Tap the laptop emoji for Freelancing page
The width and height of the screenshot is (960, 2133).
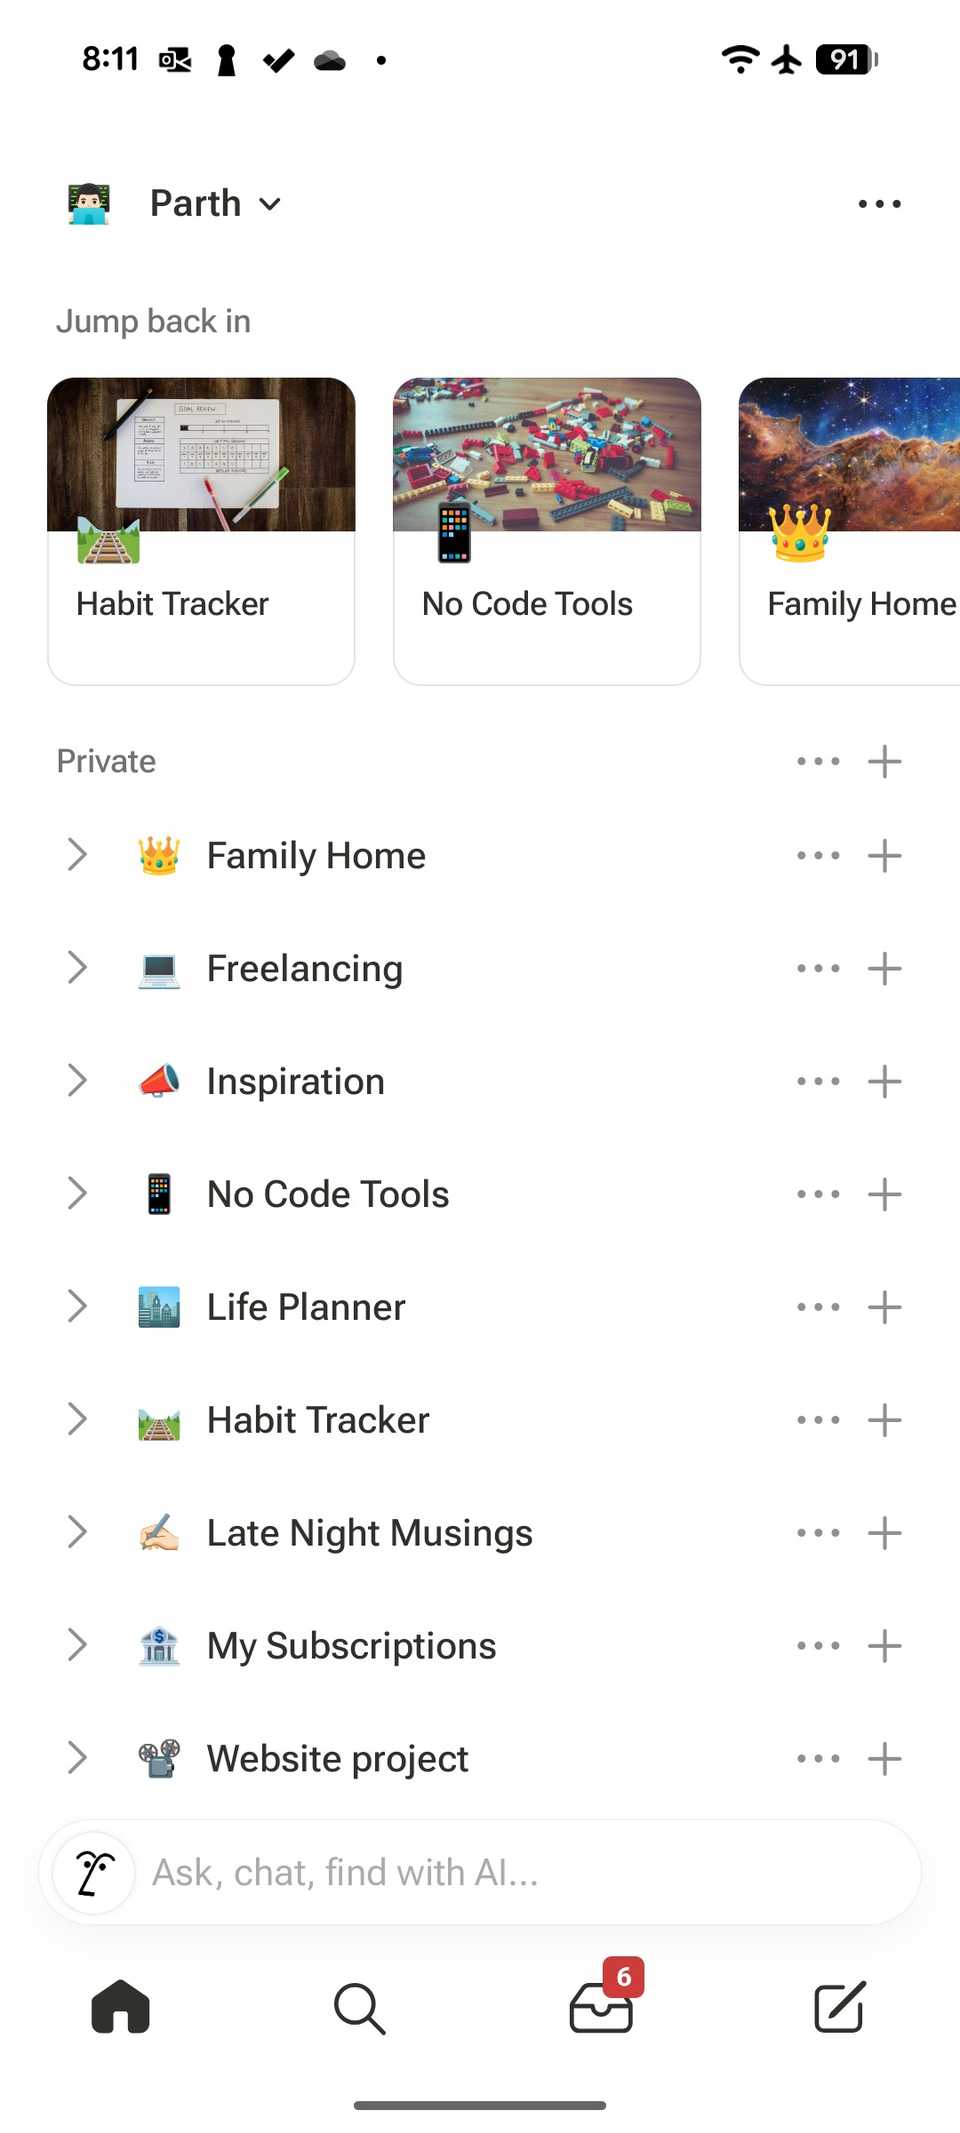click(x=158, y=967)
